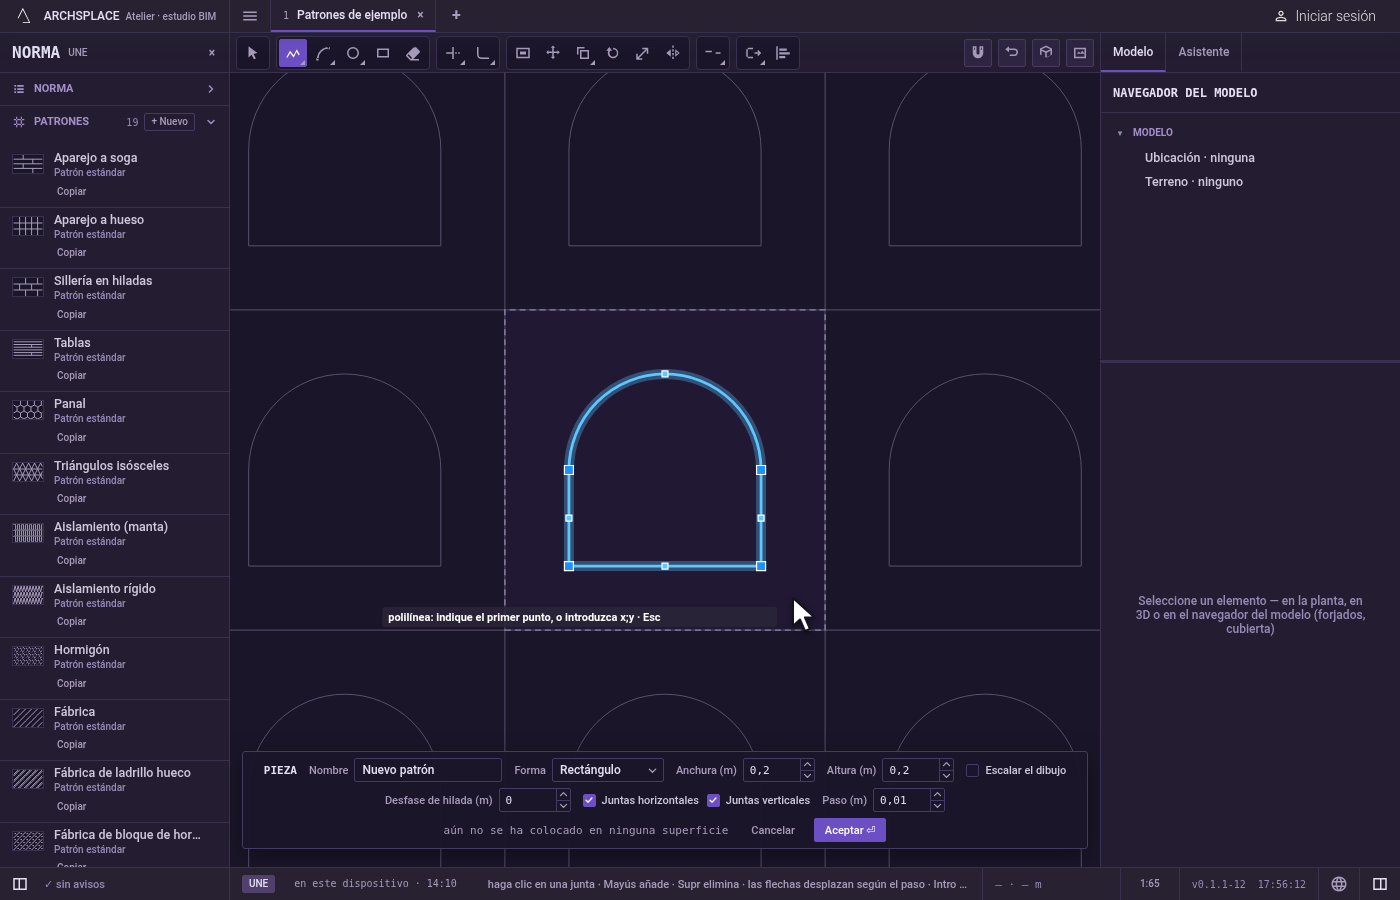Add a new document tab
Image resolution: width=1400 pixels, height=900 pixels.
[456, 15]
